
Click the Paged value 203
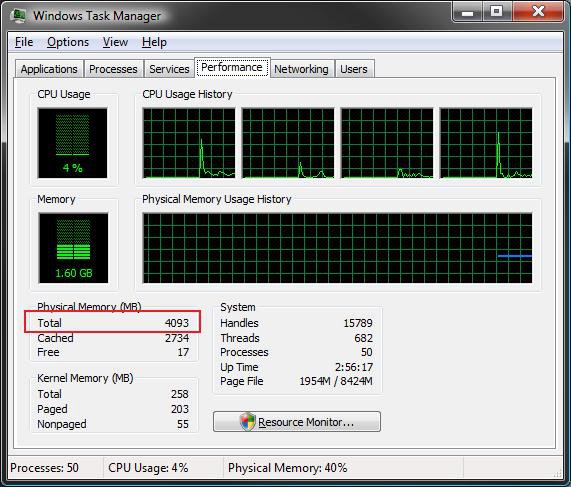pyautogui.click(x=180, y=409)
